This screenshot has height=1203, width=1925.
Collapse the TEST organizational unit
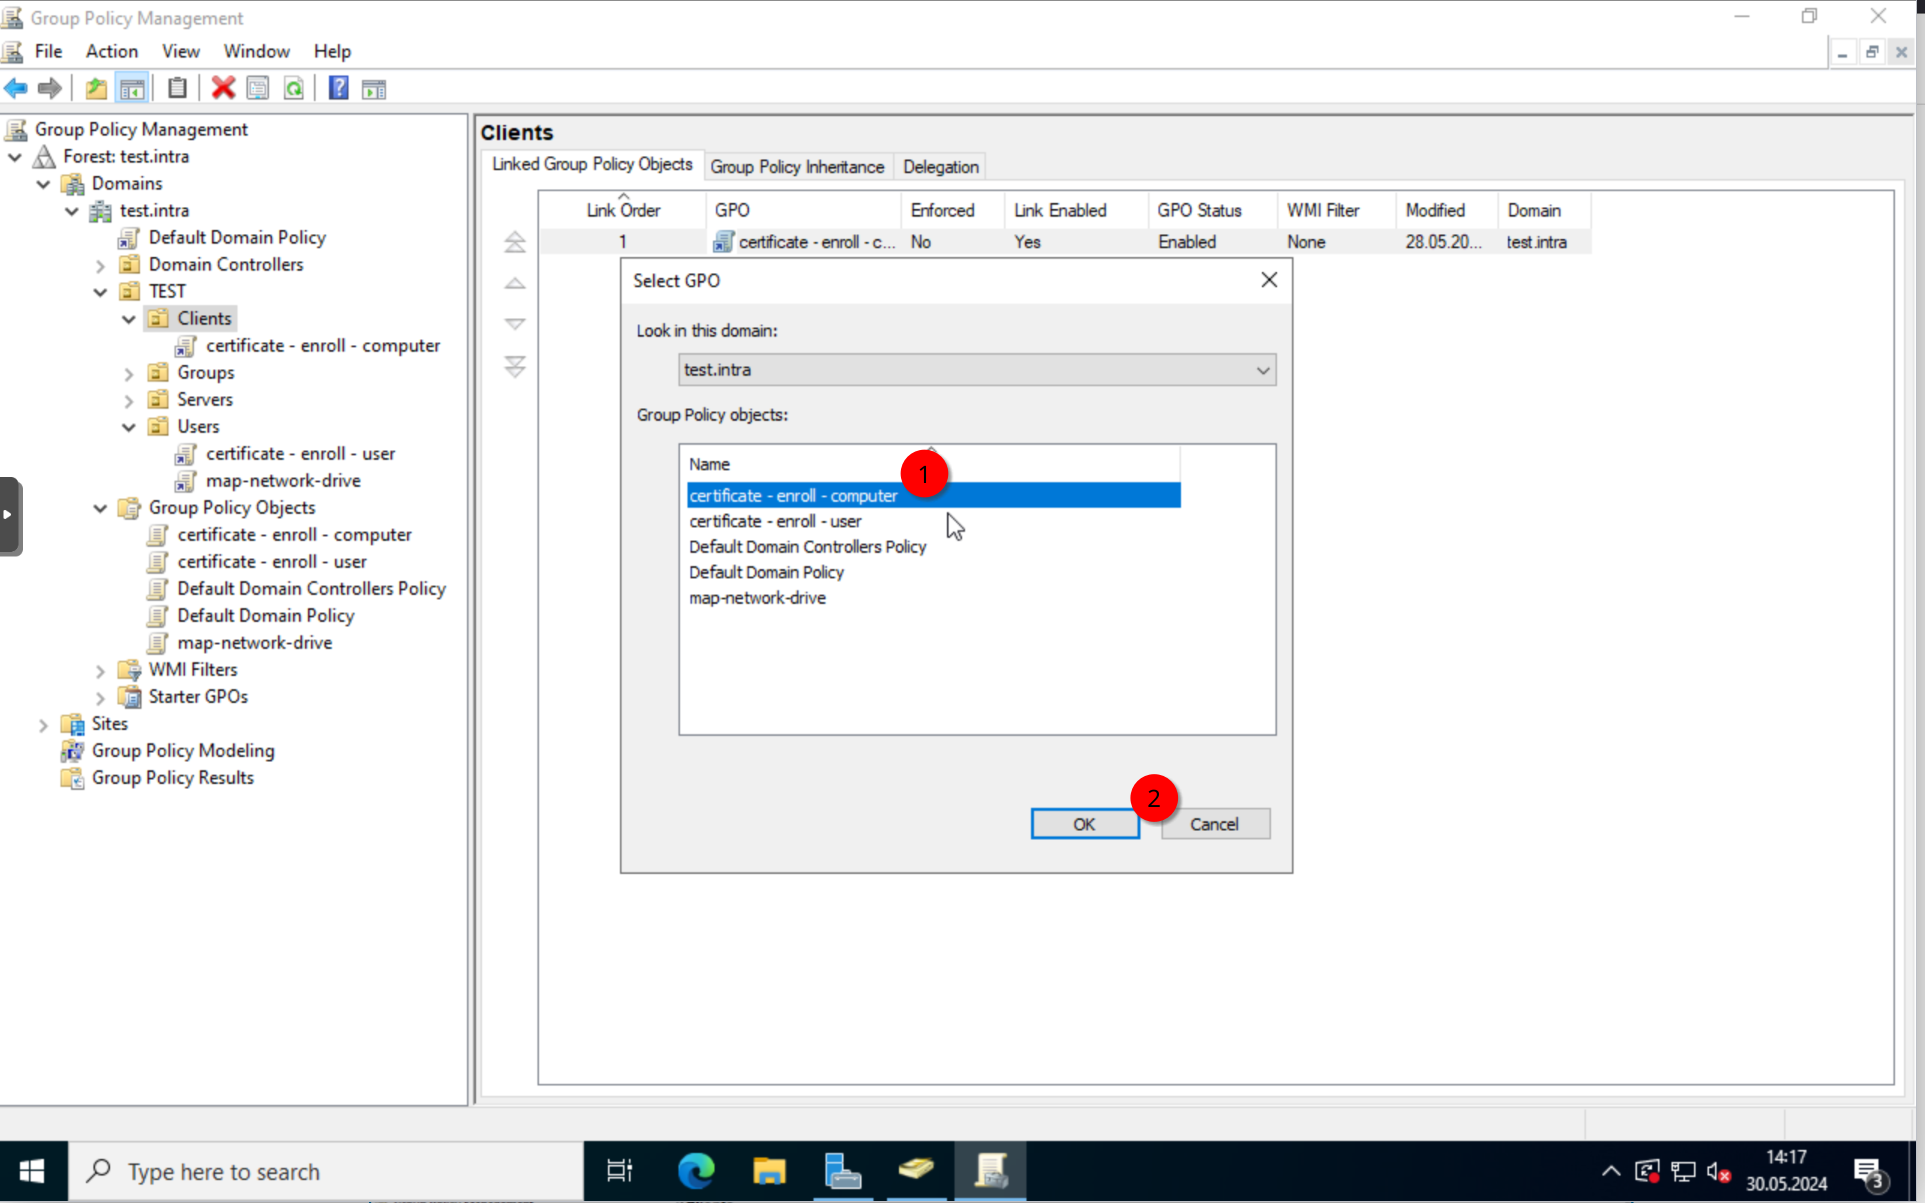point(100,292)
